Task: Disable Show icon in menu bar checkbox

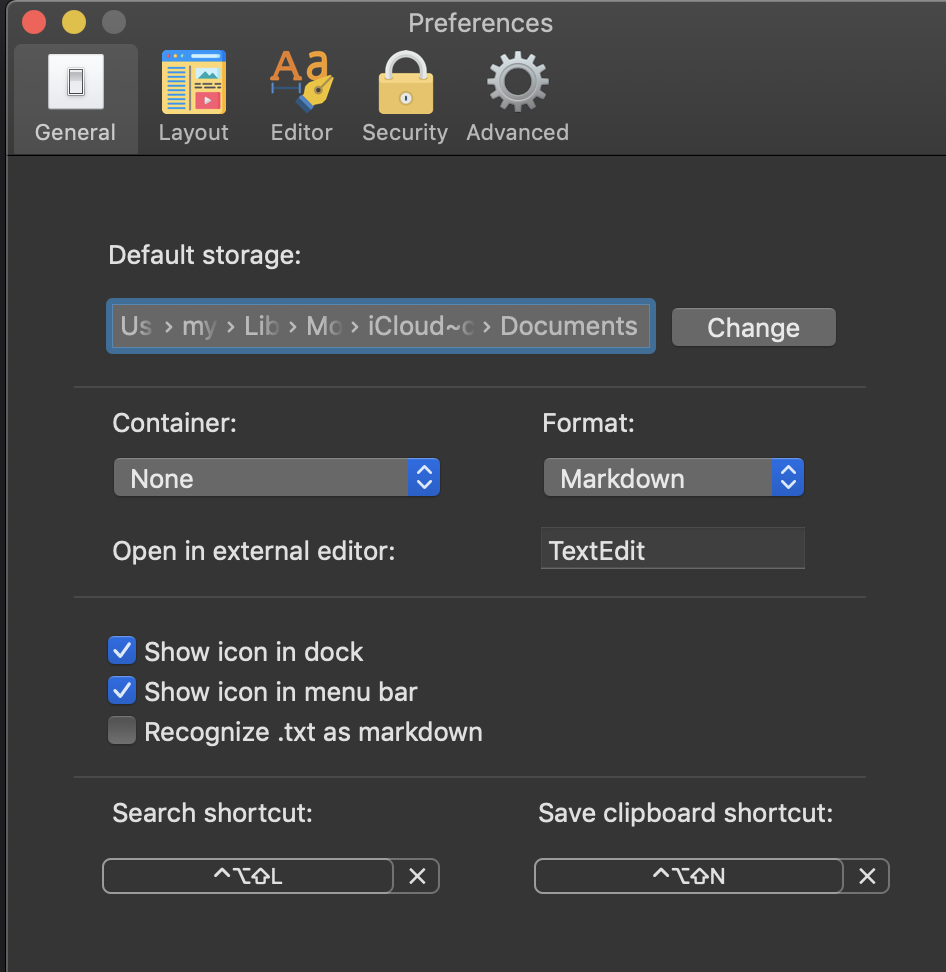Action: 122,690
